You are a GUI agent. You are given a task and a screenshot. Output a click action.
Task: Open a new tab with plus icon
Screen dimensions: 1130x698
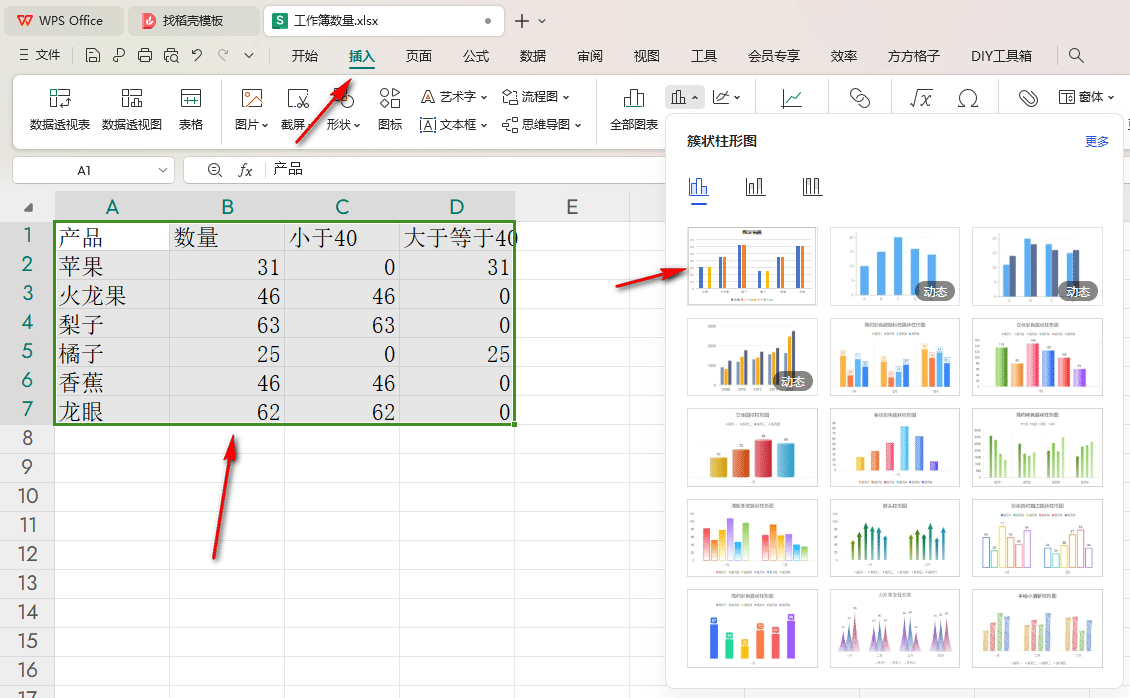522,21
